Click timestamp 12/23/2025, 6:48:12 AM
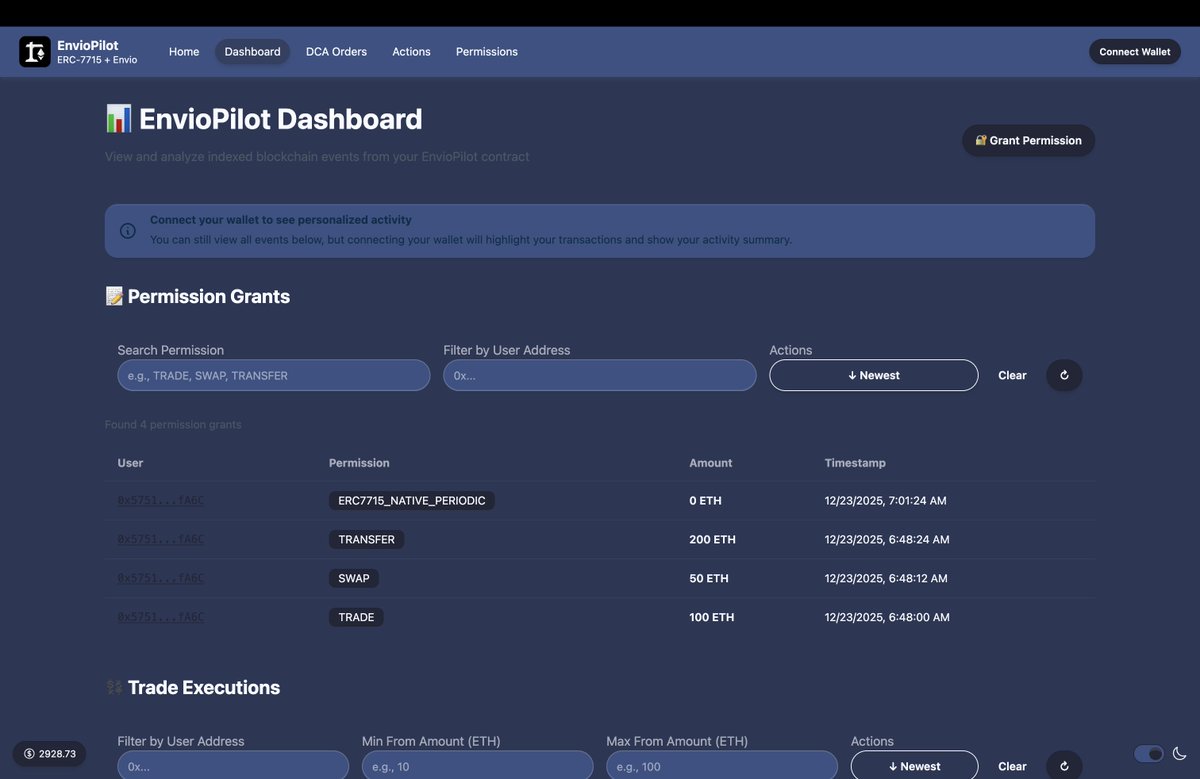This screenshot has height=779, width=1200. tap(886, 579)
